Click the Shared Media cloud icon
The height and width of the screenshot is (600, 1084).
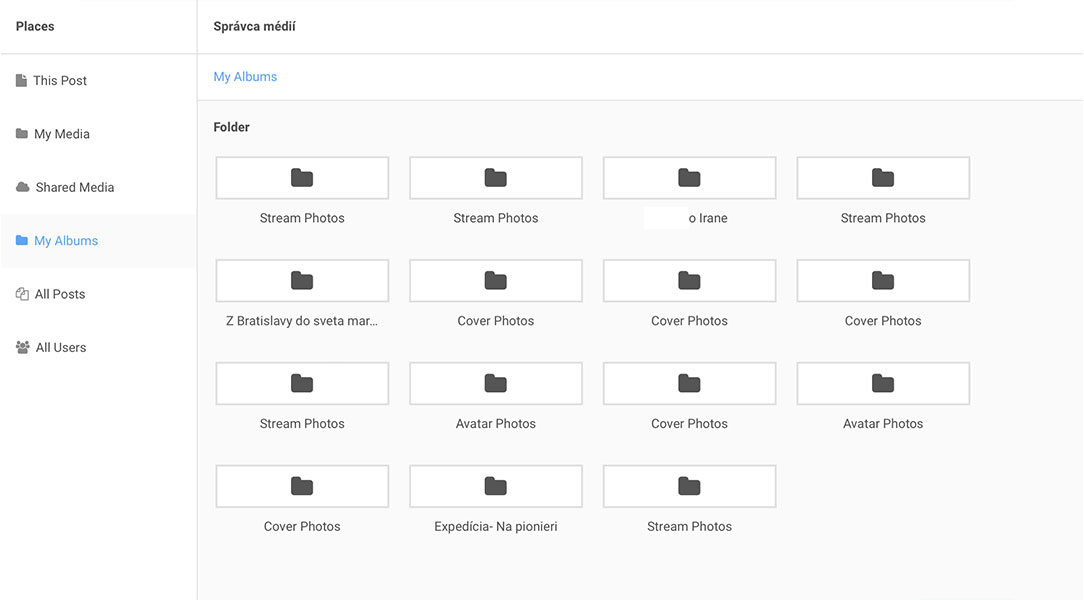[23, 187]
